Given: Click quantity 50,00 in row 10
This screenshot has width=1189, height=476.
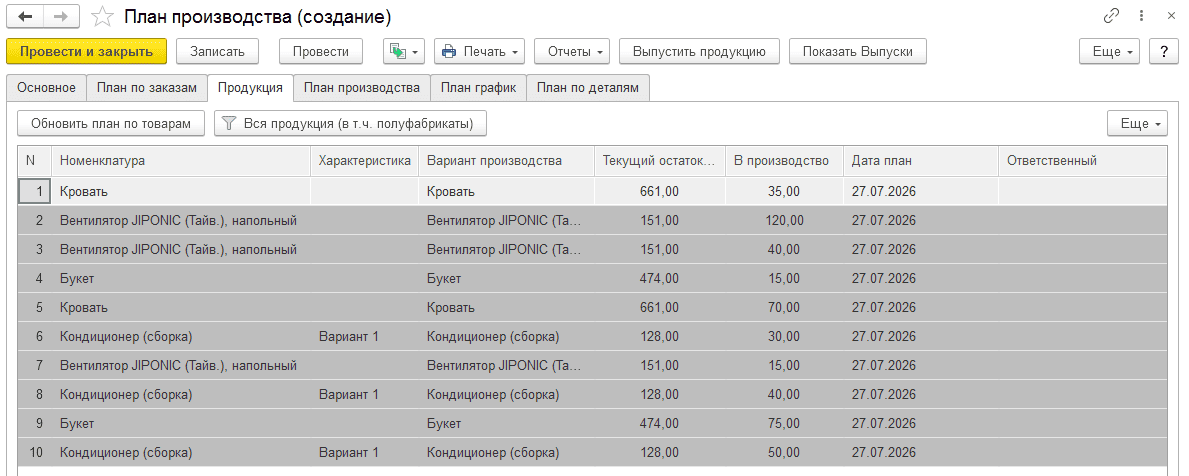Looking at the screenshot, I should click(x=784, y=453).
